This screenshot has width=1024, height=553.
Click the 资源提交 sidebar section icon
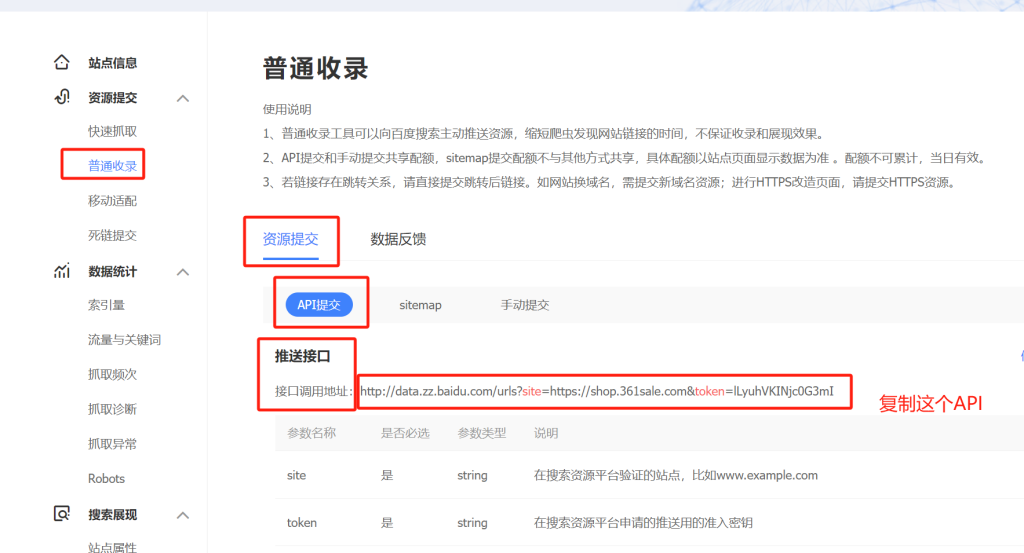(62, 97)
